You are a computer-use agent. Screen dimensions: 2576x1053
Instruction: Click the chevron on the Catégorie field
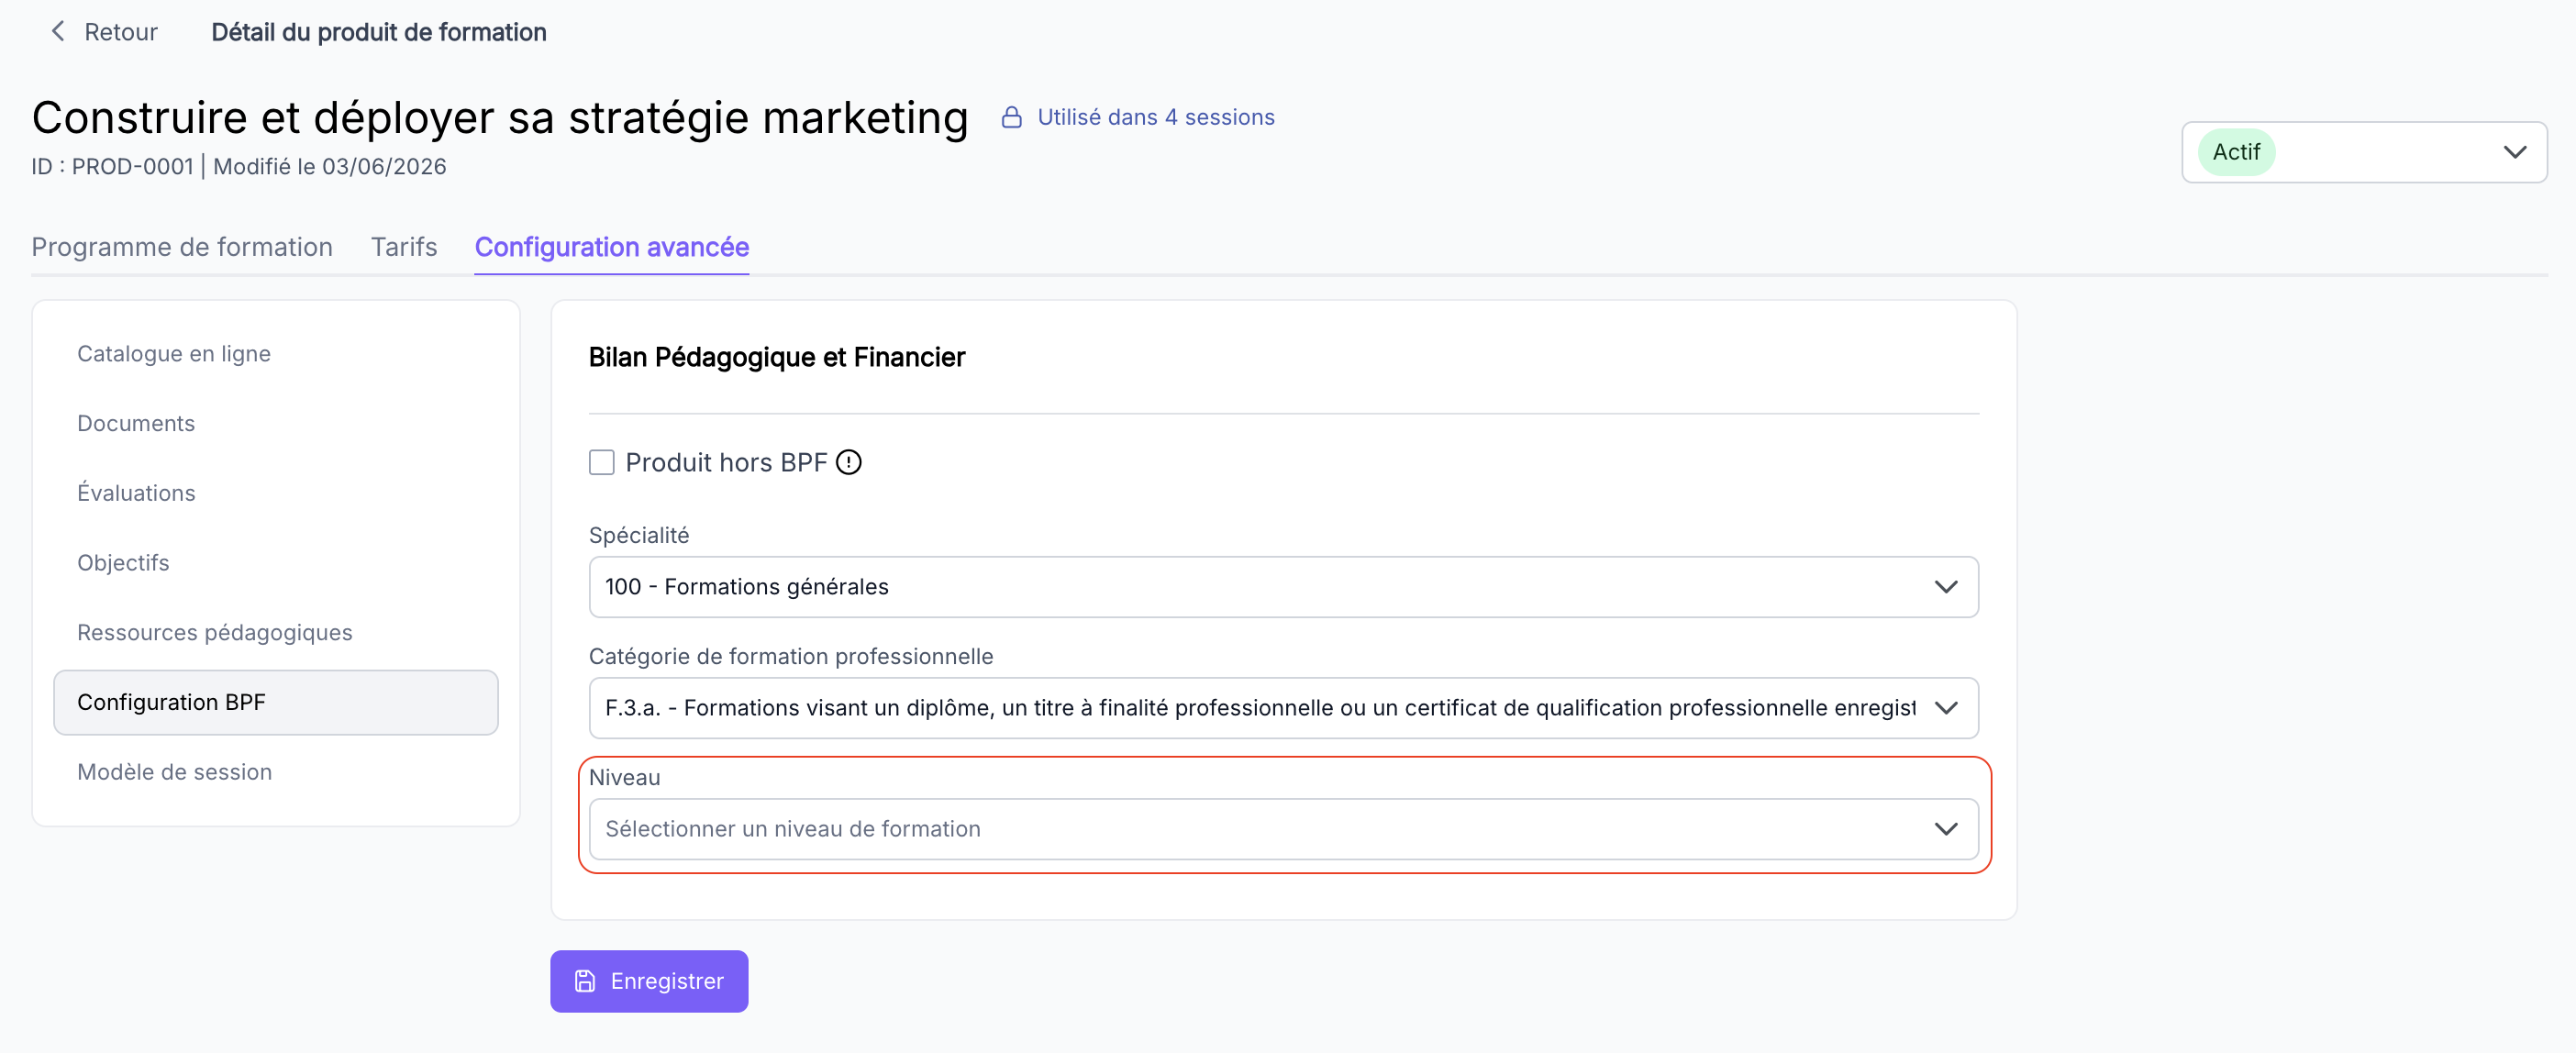tap(1945, 708)
